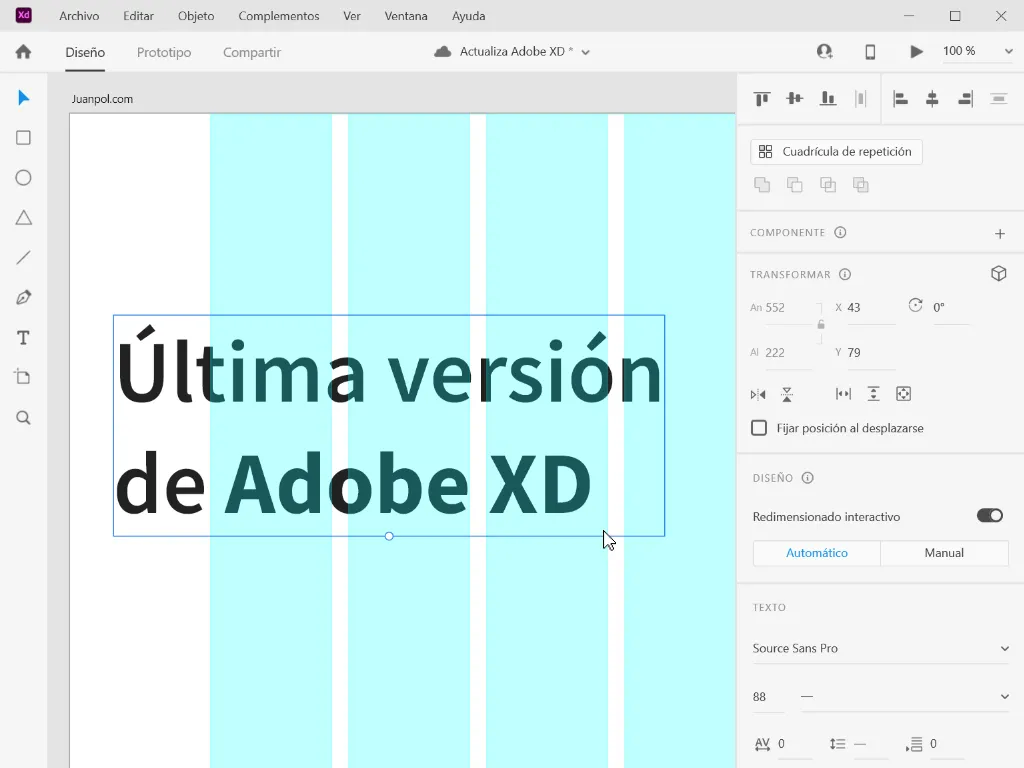The height and width of the screenshot is (768, 1024).
Task: Align right edges icon
Action: pyautogui.click(x=965, y=99)
